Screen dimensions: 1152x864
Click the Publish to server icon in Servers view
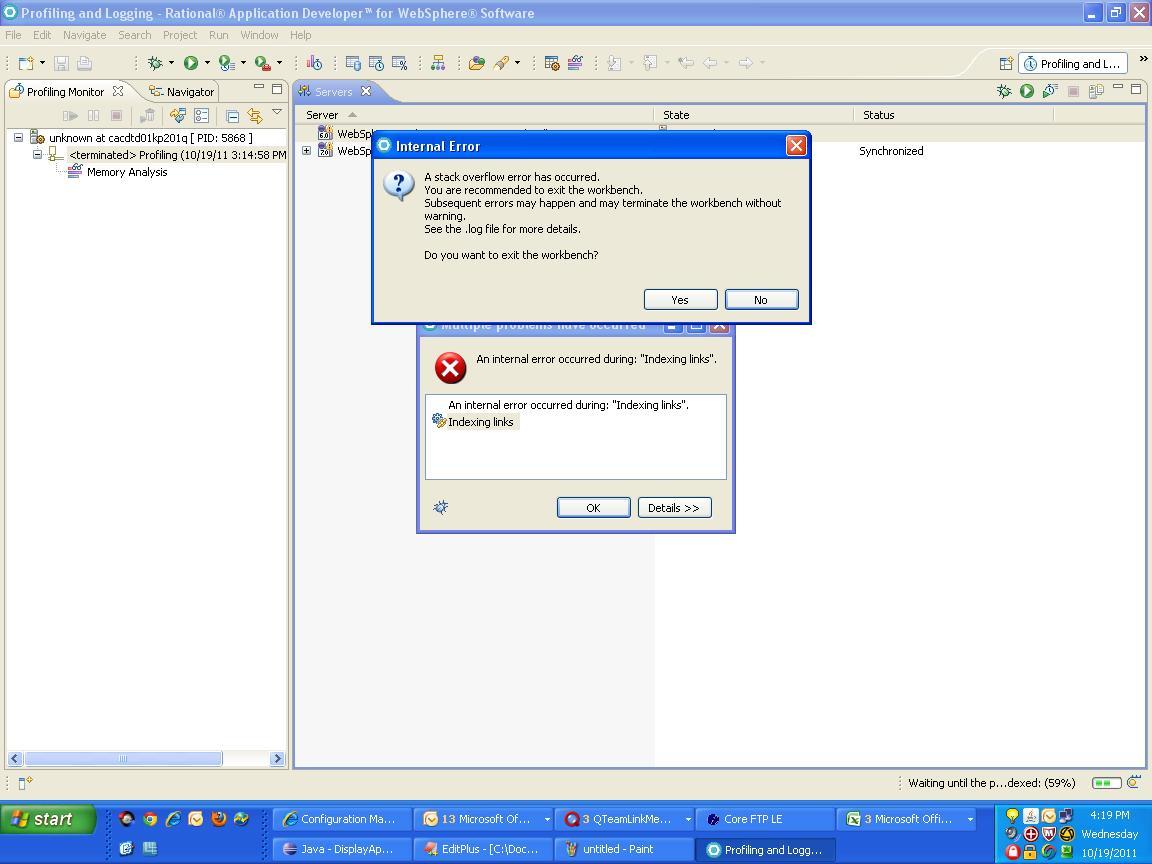click(1096, 91)
